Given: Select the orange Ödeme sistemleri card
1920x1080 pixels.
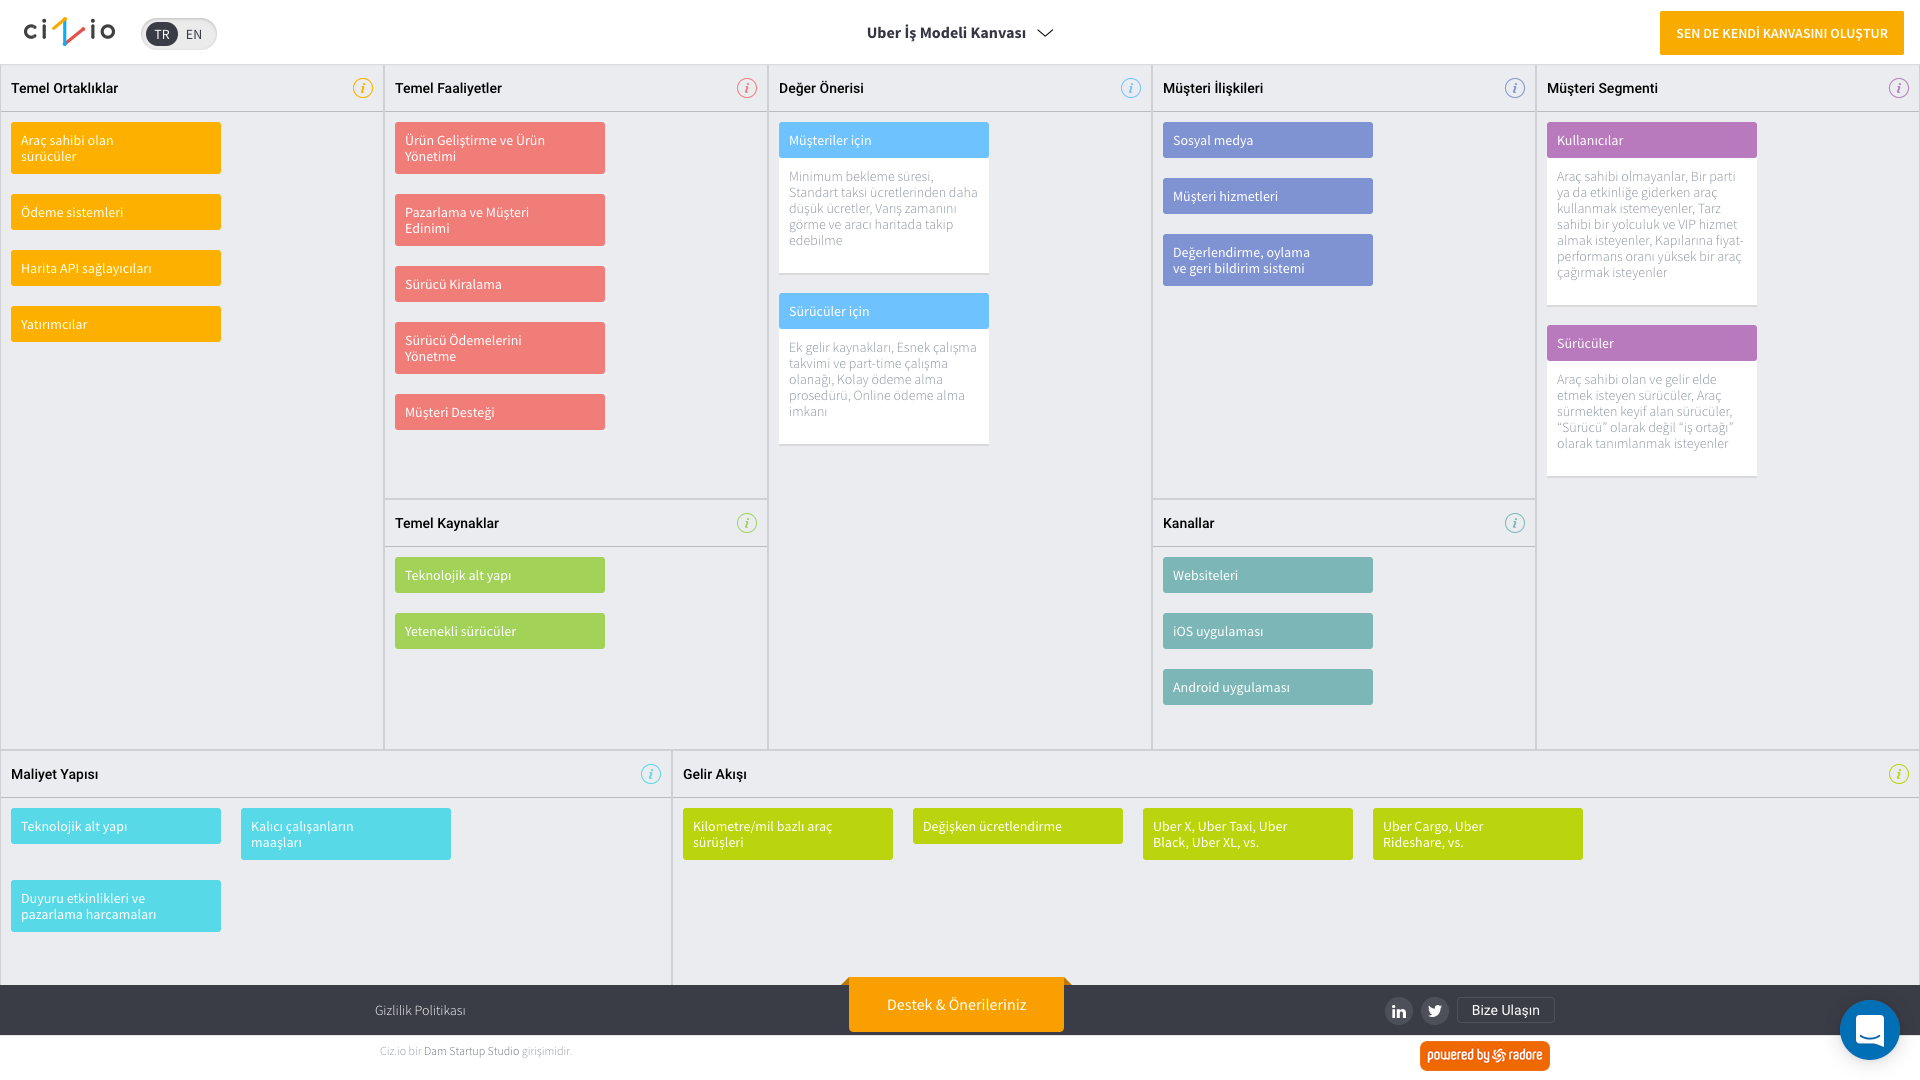Looking at the screenshot, I should pos(116,212).
